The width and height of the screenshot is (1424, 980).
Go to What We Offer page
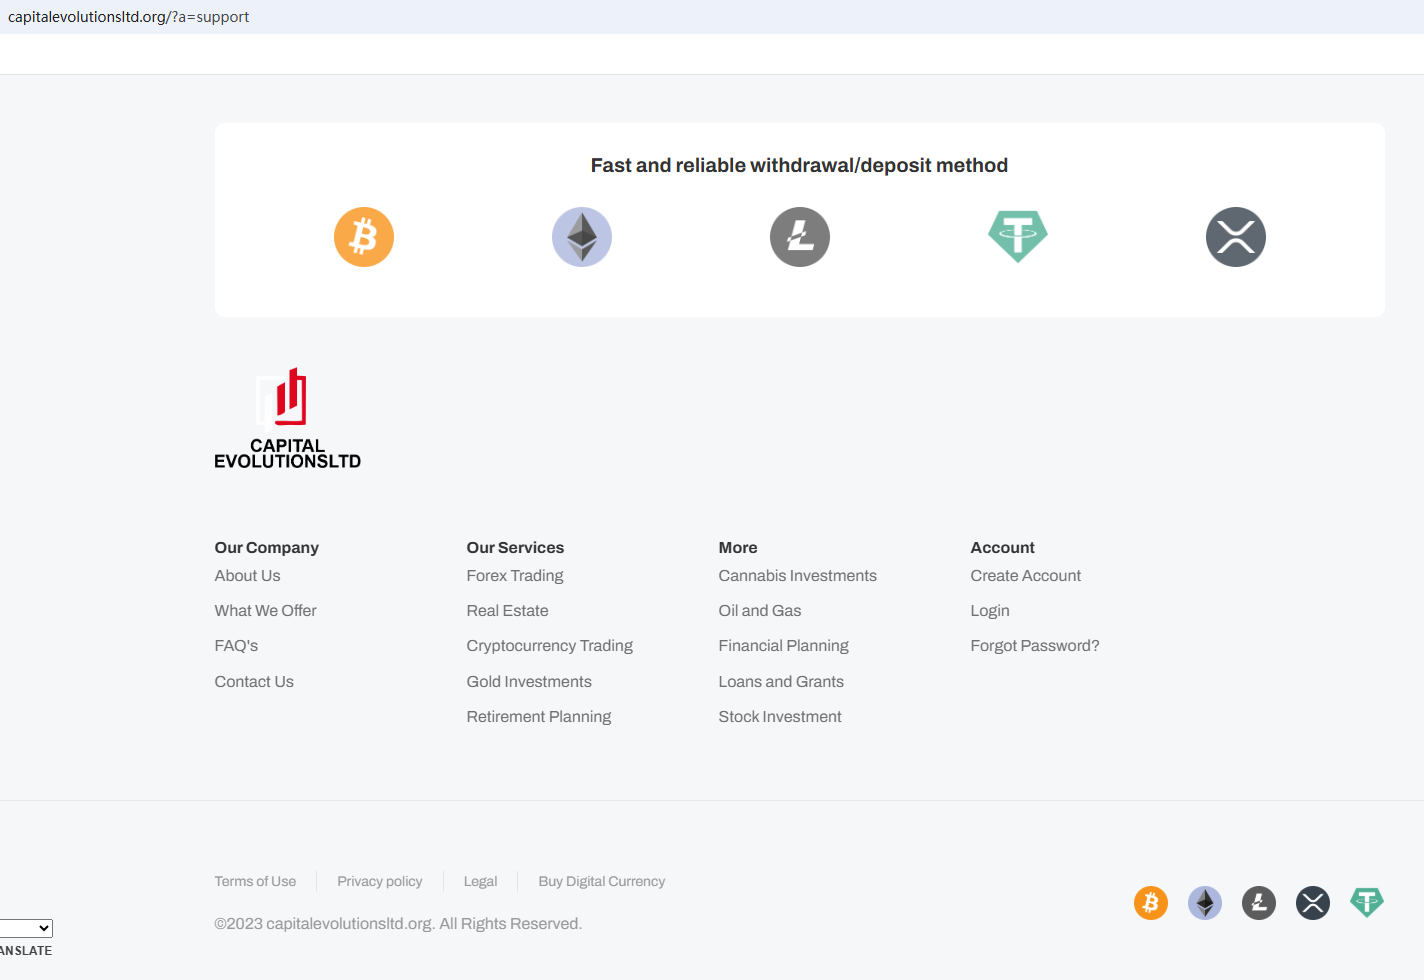click(x=265, y=611)
